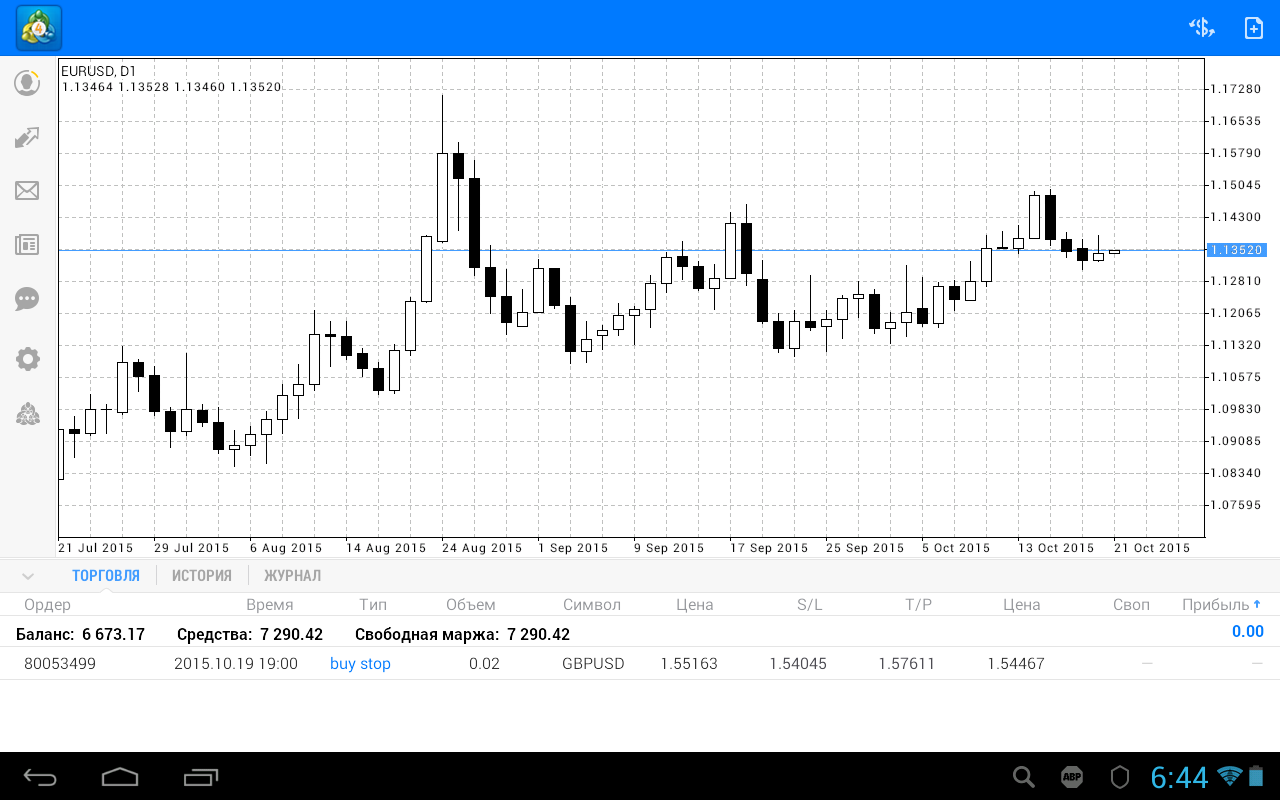Click the 21 Jul 2015 date label

pyautogui.click(x=96, y=548)
